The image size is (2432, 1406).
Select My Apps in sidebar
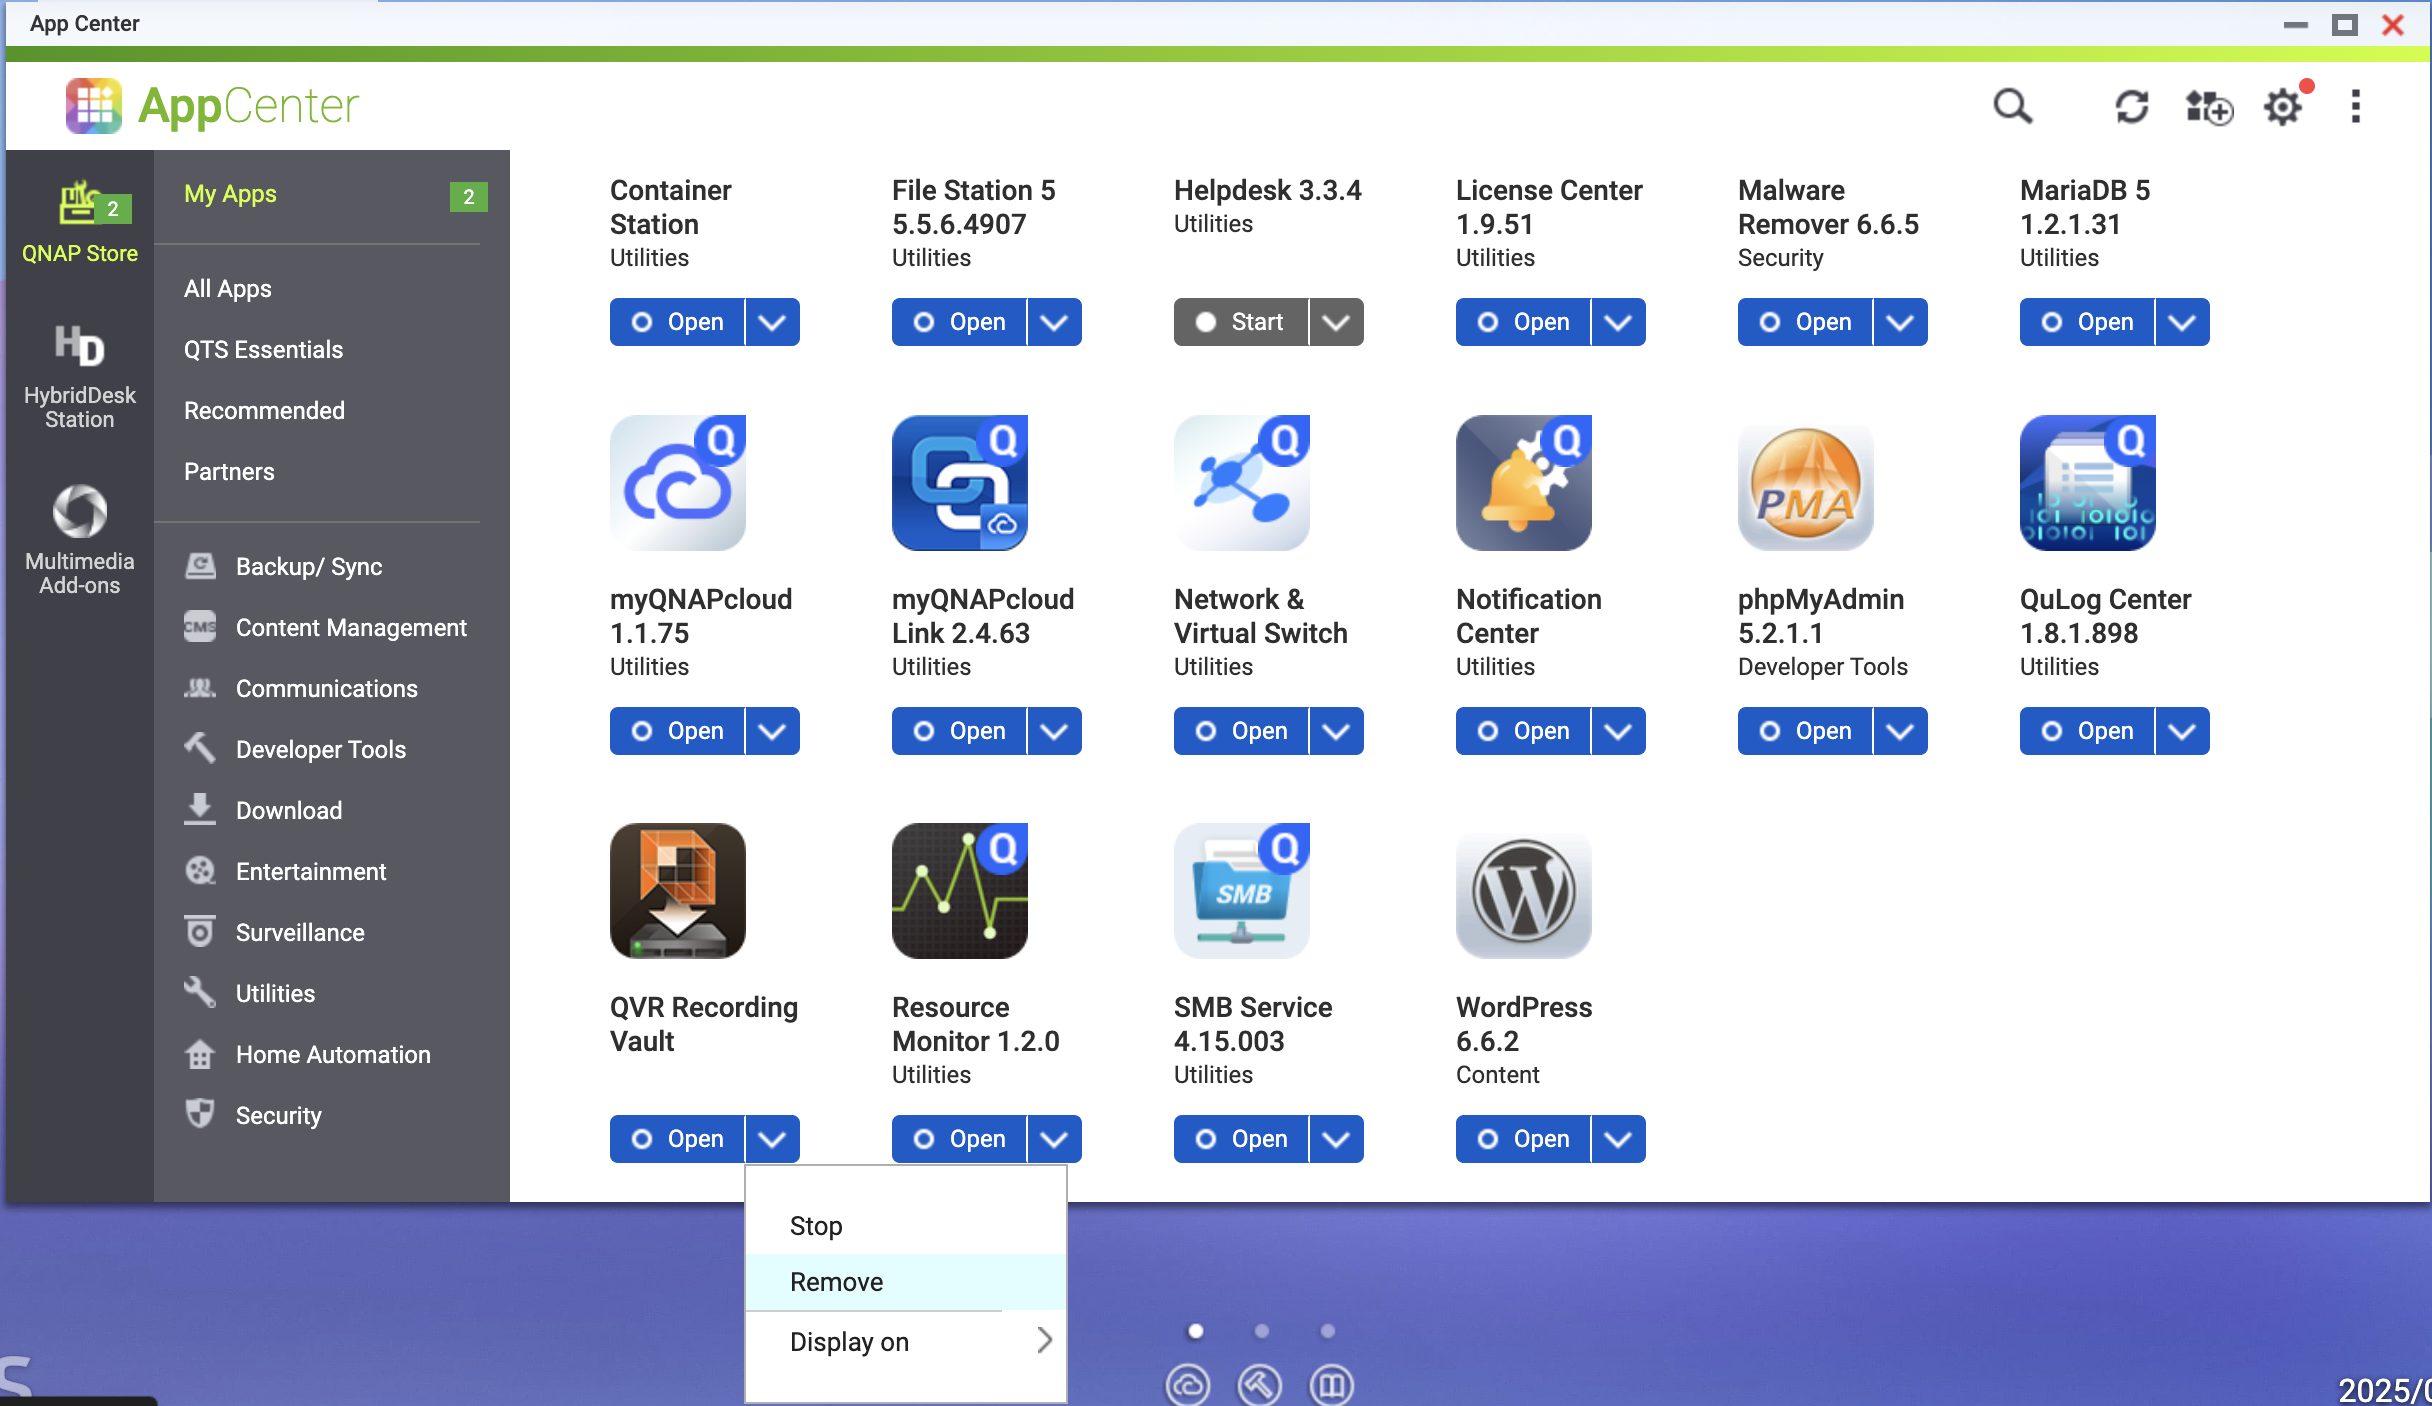pos(230,194)
